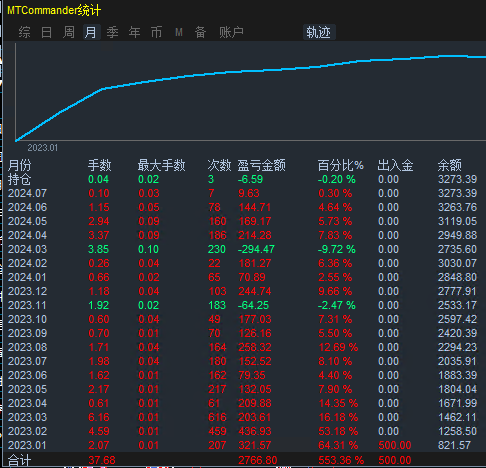
Task: Select the 2024.05 month row
Action: (x=243, y=221)
